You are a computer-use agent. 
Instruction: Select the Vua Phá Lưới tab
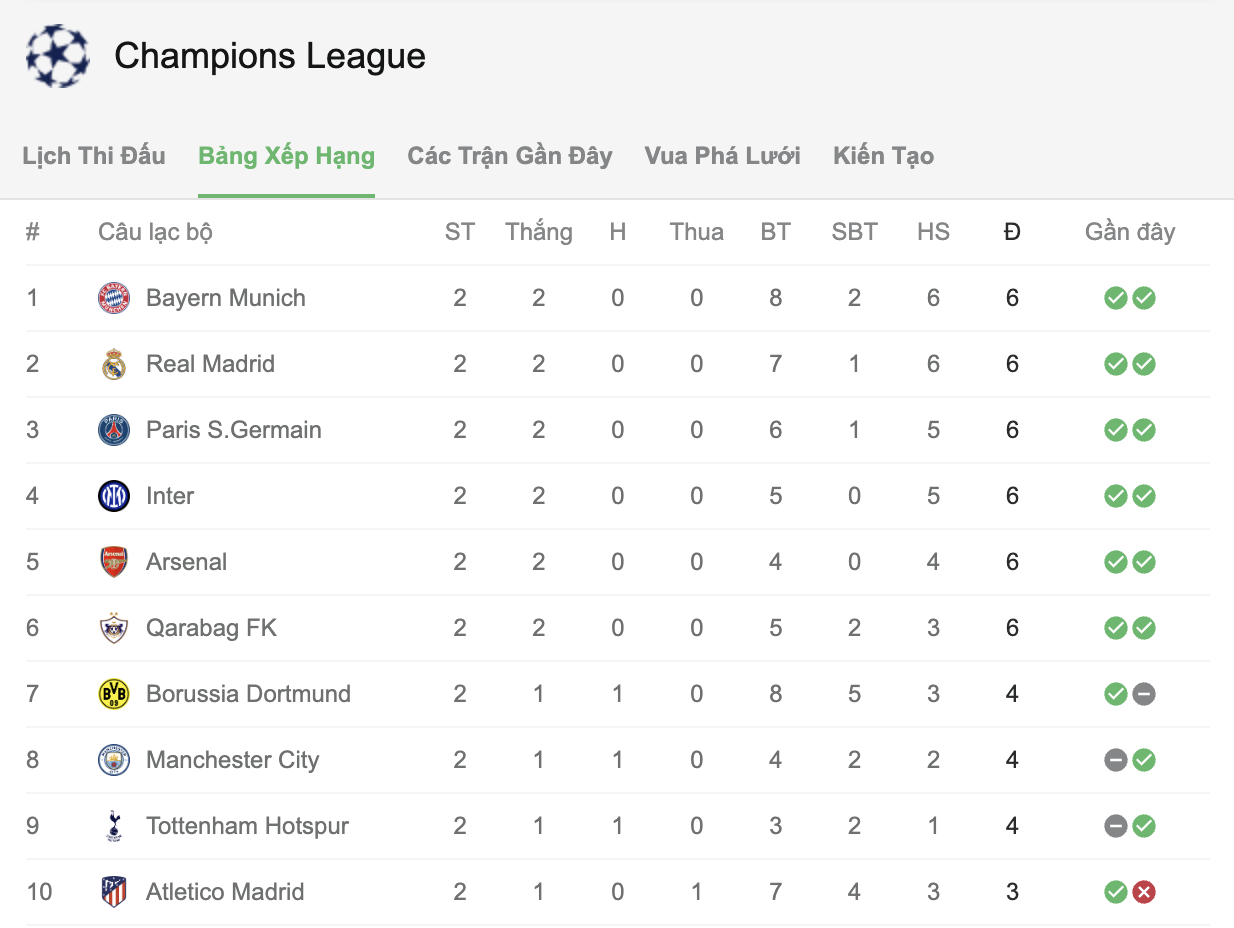[722, 156]
